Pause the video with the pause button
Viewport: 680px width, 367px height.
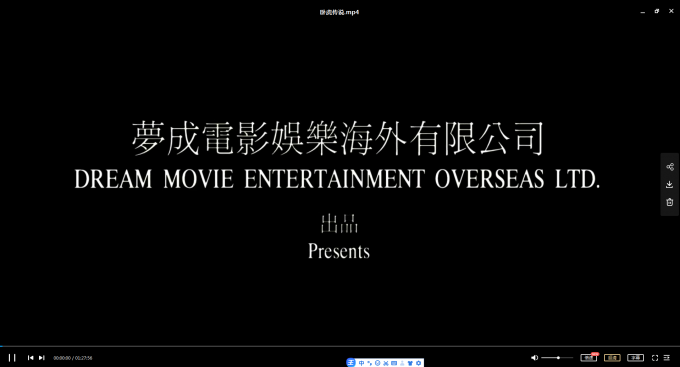pos(12,357)
